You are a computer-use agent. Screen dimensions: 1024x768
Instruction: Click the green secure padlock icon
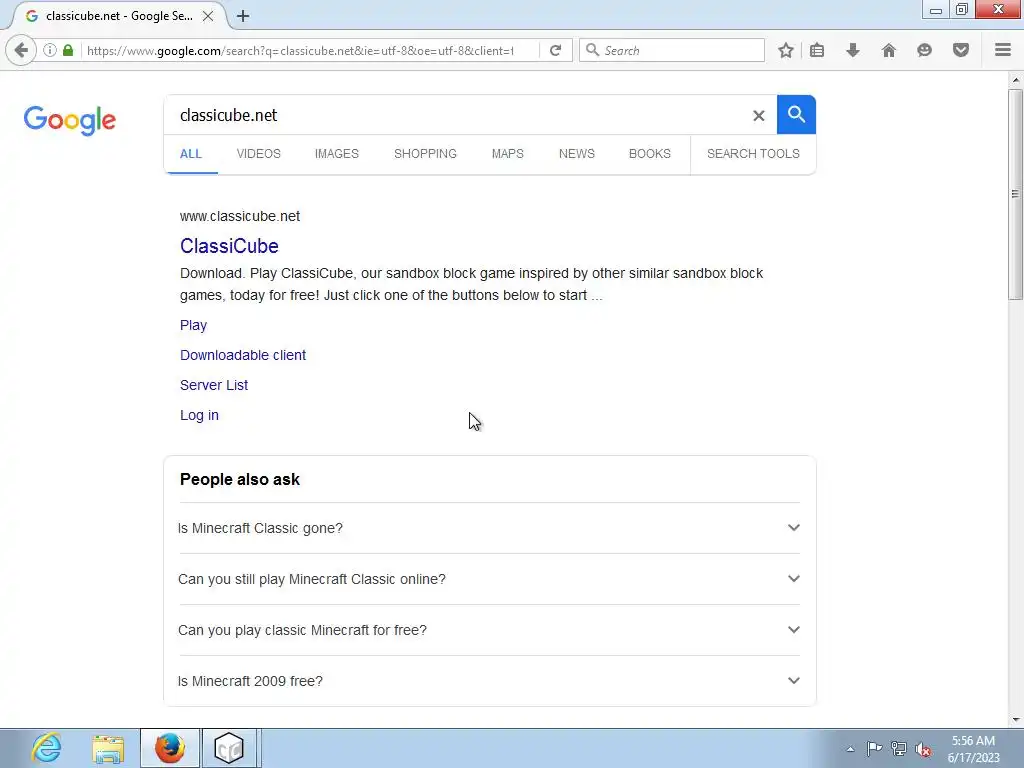68,50
